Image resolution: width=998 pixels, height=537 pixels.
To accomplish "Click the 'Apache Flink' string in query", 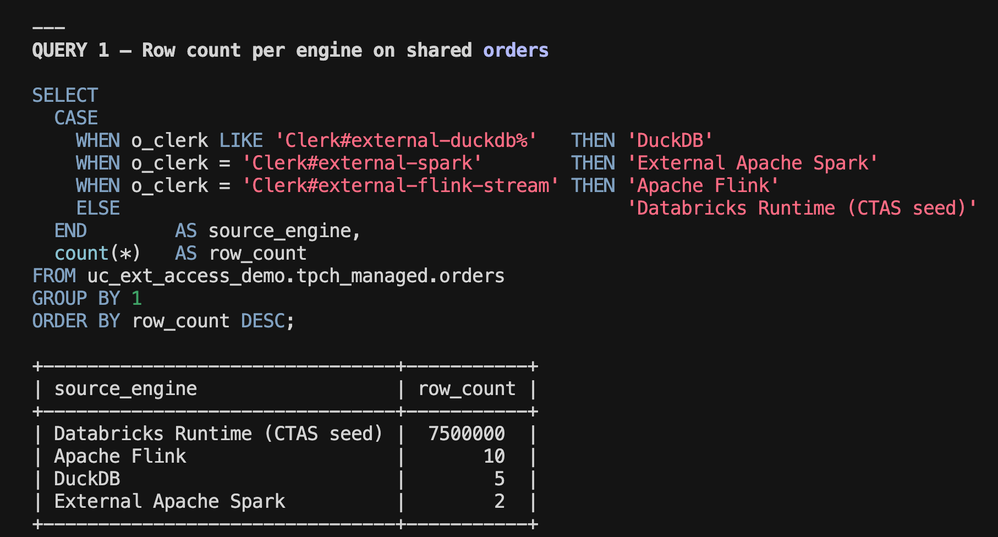I will [x=703, y=186].
